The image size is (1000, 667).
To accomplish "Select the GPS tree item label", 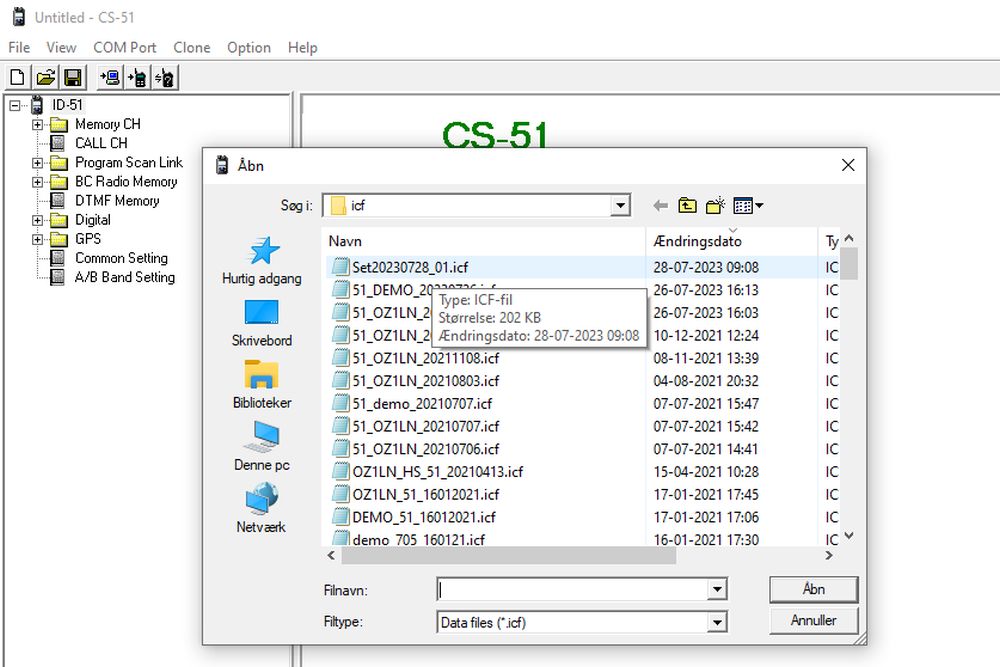I will click(x=88, y=239).
